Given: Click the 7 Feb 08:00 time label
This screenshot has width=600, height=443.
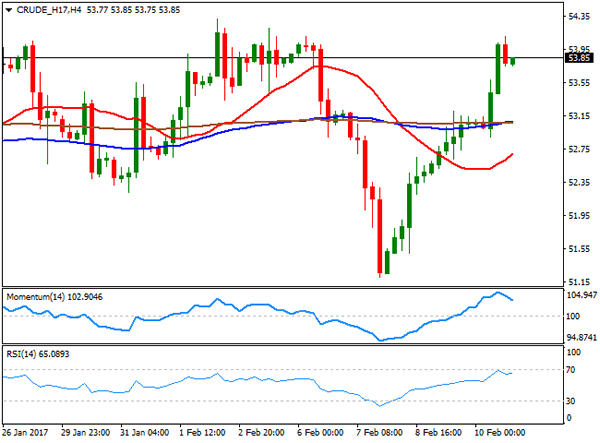Looking at the screenshot, I should 379,433.
